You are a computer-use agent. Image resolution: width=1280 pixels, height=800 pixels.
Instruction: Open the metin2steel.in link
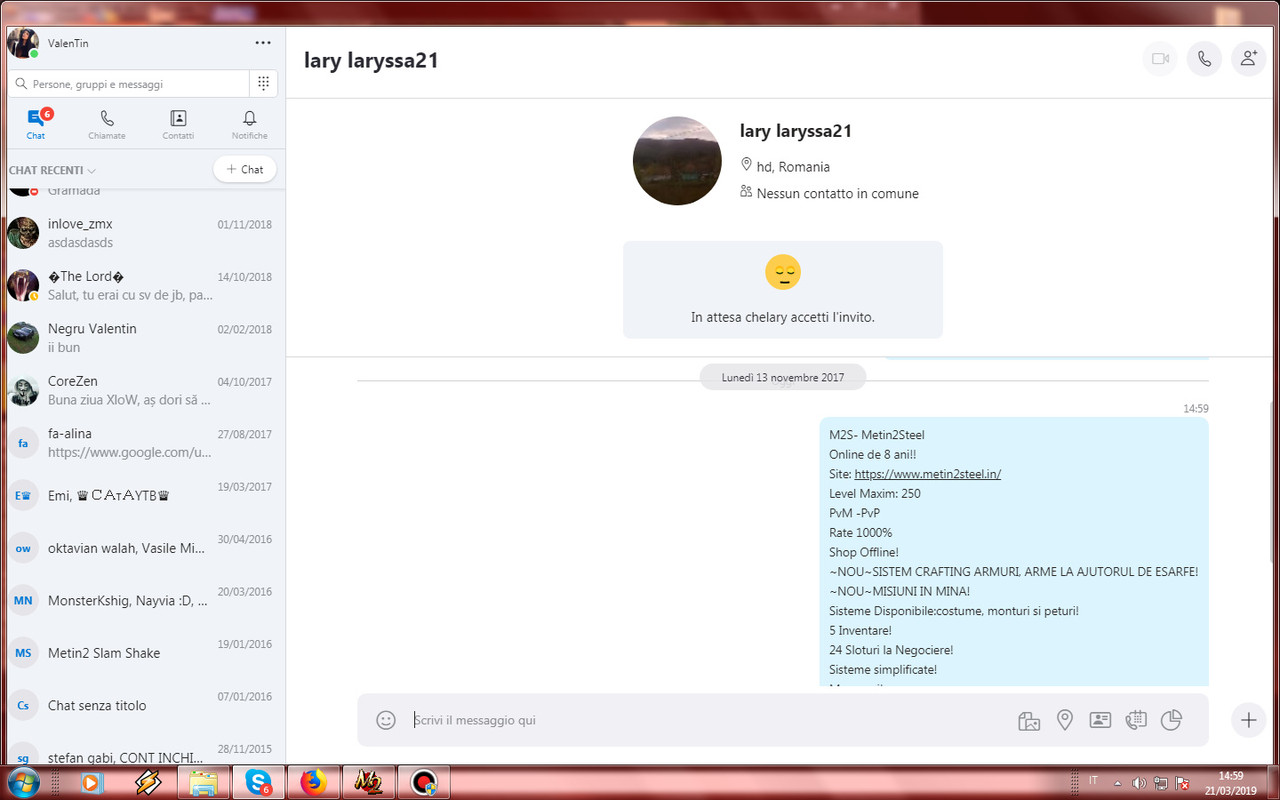point(927,474)
